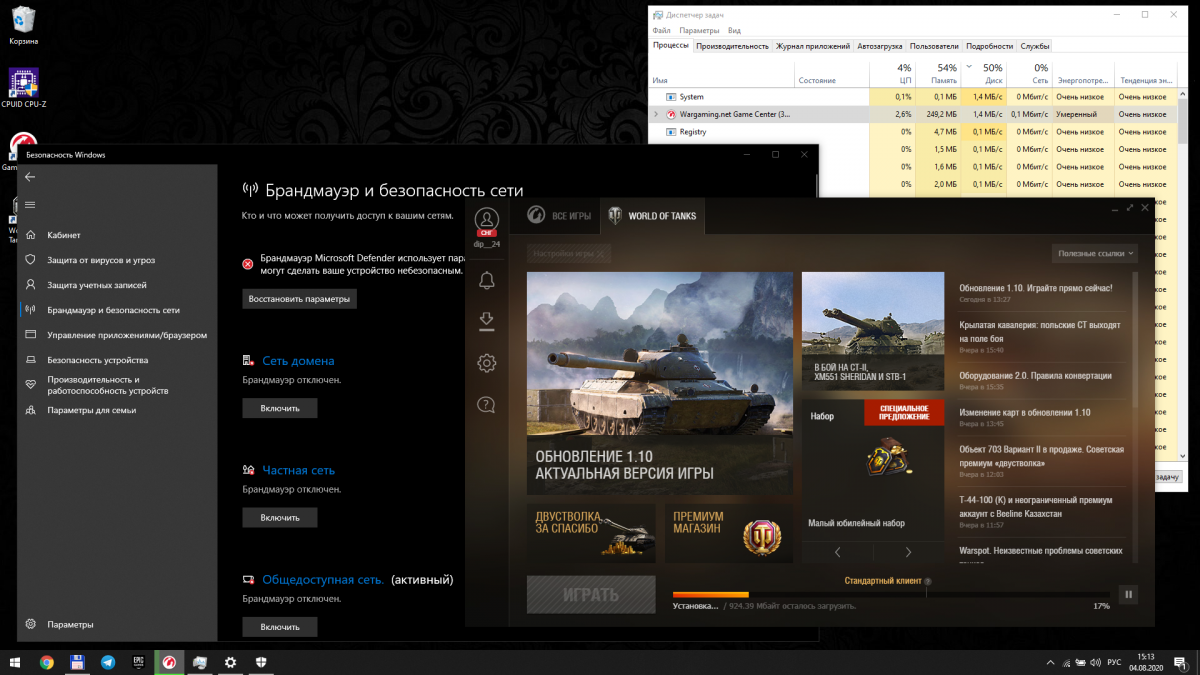Turn on Private network firewall with Включить

click(280, 518)
